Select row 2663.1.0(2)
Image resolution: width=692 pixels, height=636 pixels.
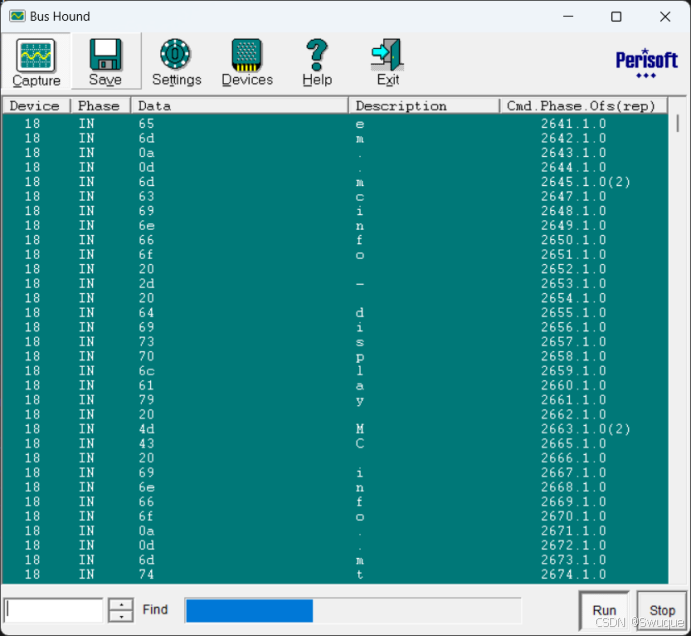coord(335,429)
